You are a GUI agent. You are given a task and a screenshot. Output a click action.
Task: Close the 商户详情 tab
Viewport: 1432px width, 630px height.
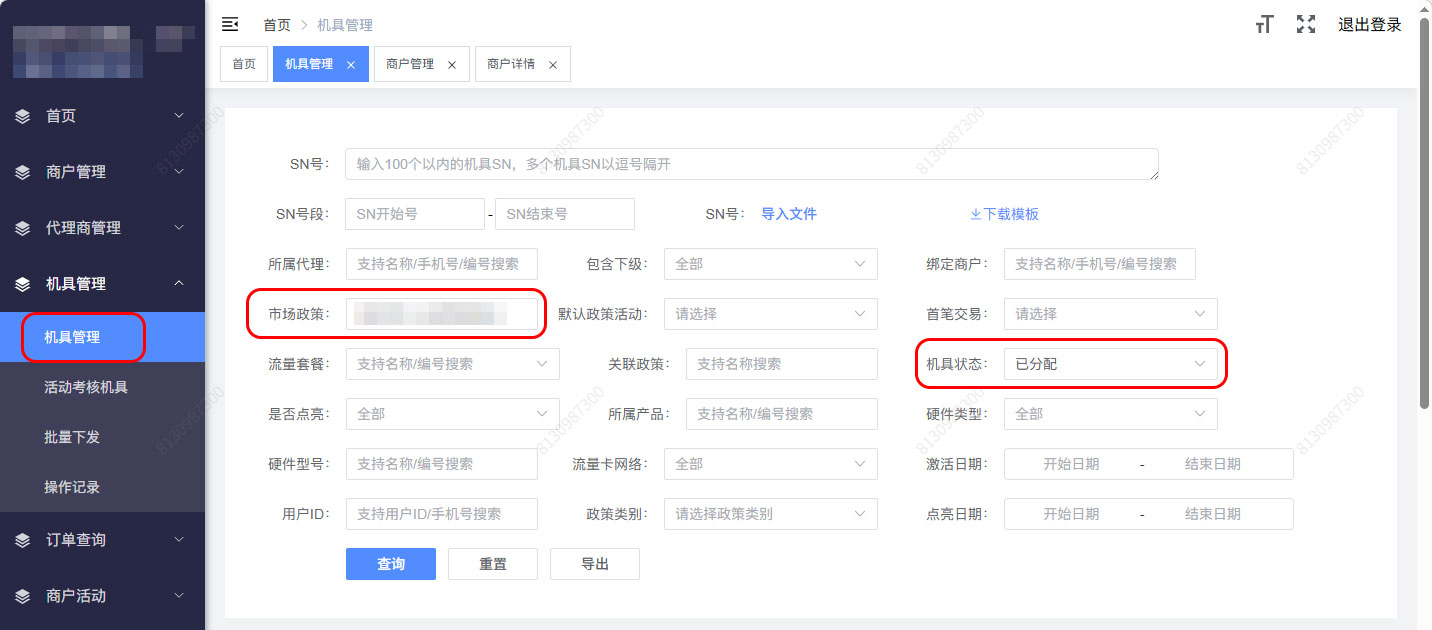pyautogui.click(x=553, y=65)
